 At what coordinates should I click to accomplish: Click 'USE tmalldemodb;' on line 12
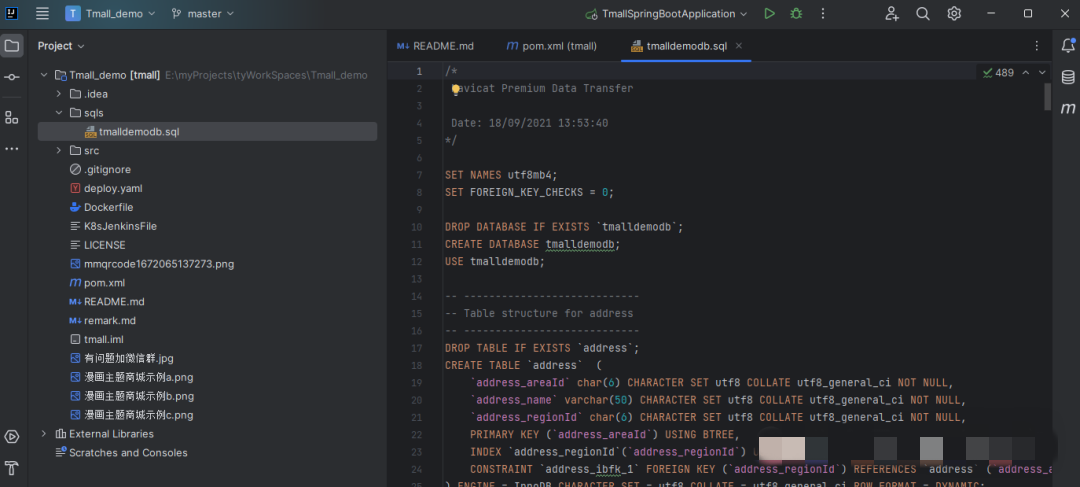tap(495, 262)
